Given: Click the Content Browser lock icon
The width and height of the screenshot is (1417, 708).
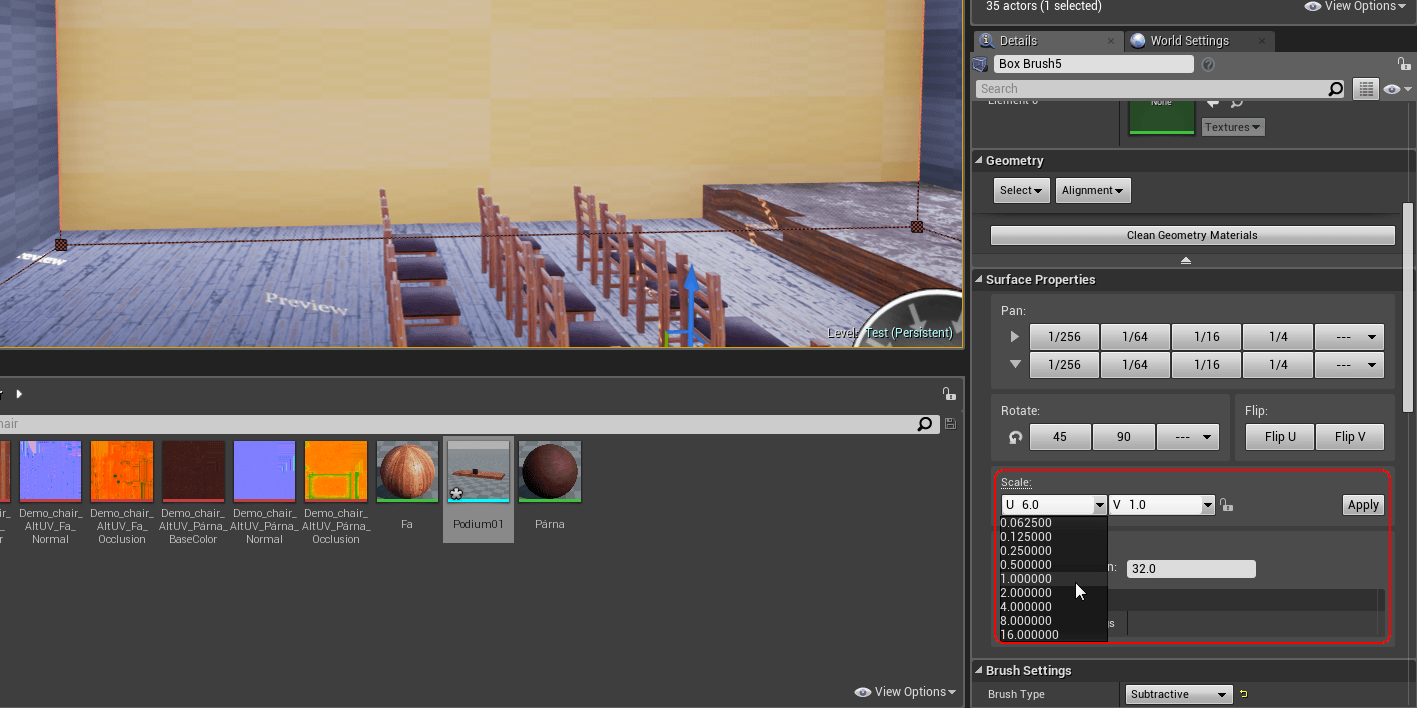Looking at the screenshot, I should click(x=948, y=394).
